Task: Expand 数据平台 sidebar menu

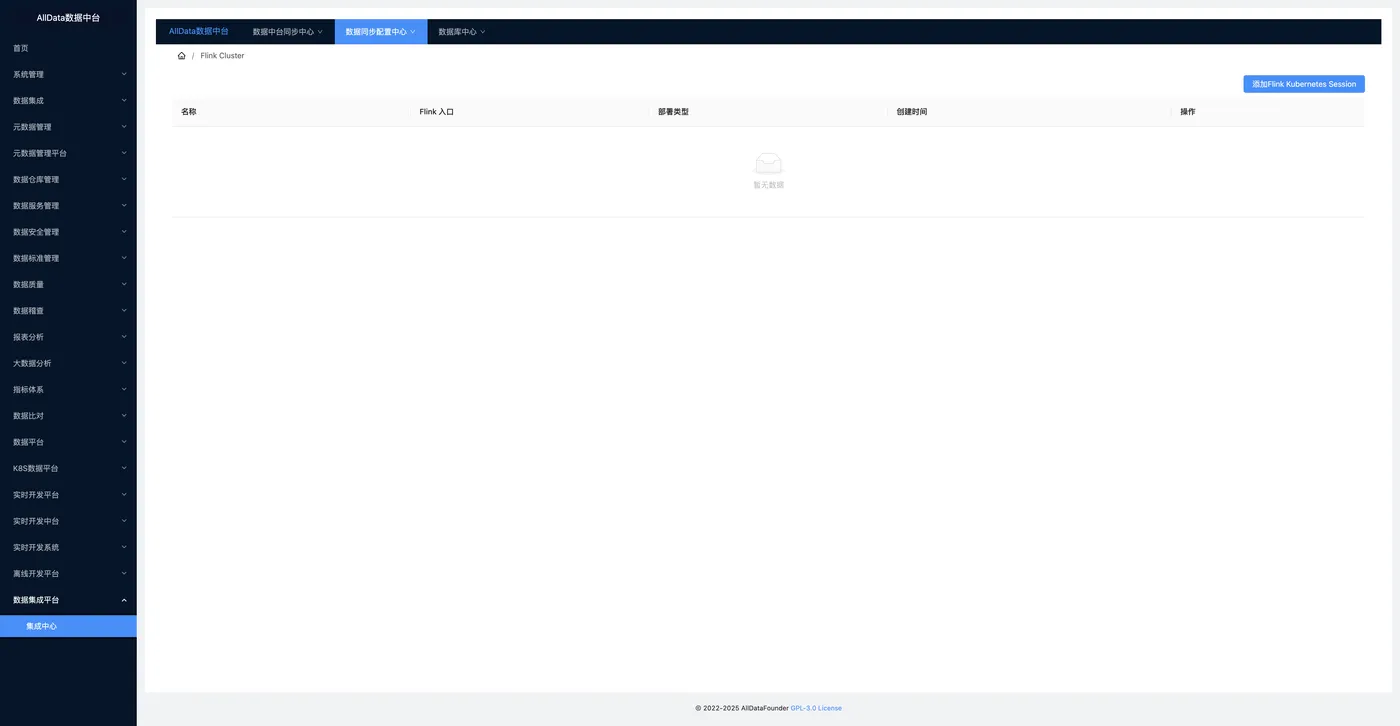Action: tap(68, 442)
